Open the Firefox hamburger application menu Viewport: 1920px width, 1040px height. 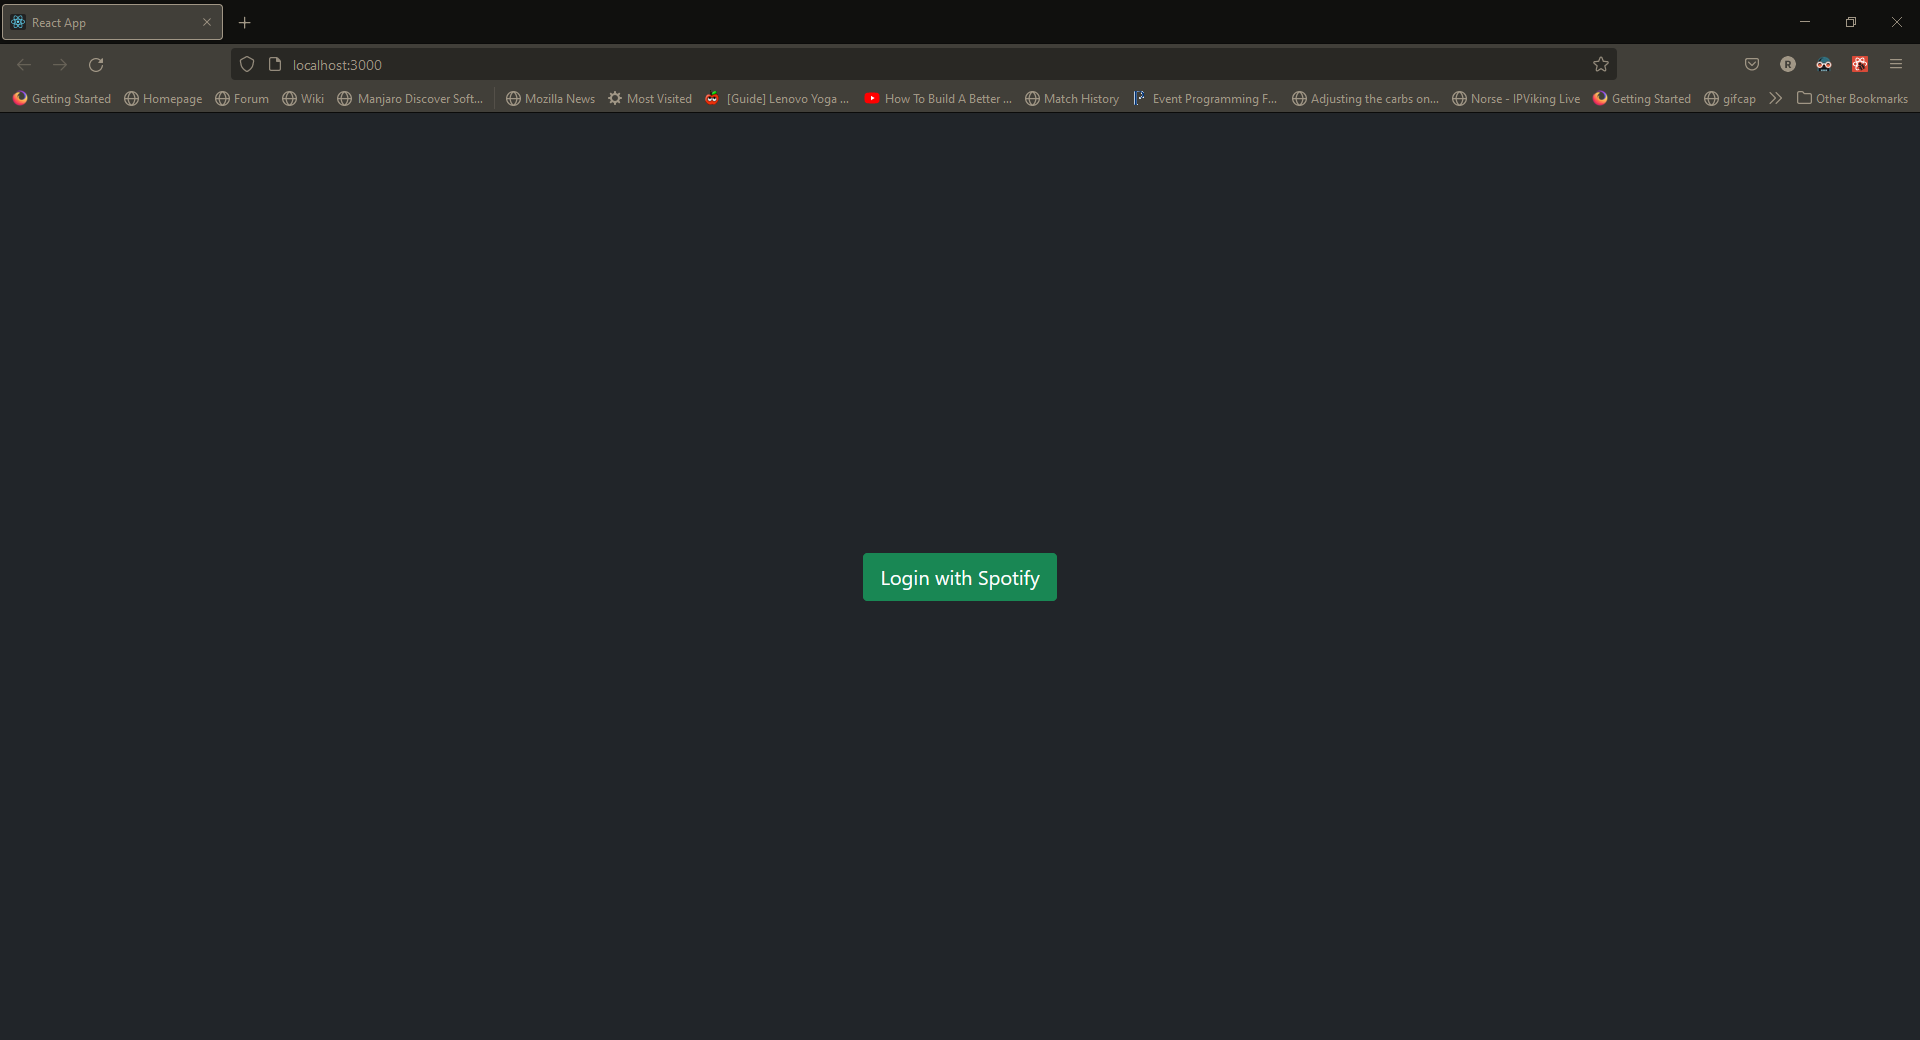tap(1896, 65)
